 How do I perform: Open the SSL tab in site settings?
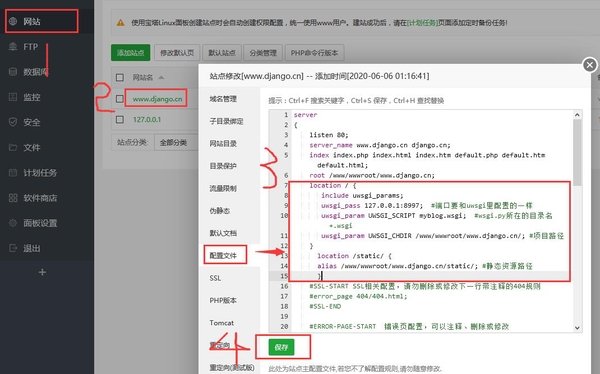coord(215,278)
